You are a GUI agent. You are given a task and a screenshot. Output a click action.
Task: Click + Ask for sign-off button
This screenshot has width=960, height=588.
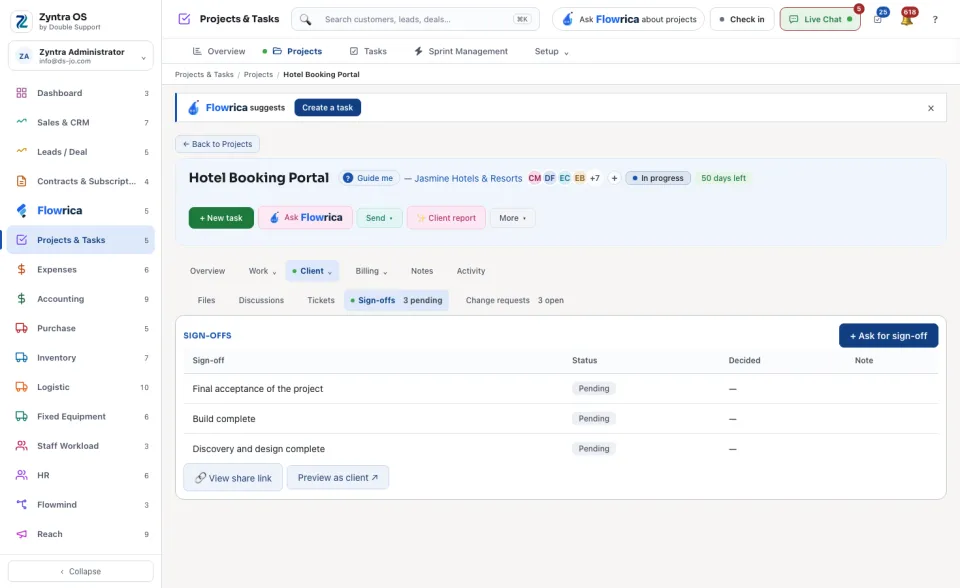[x=888, y=336]
